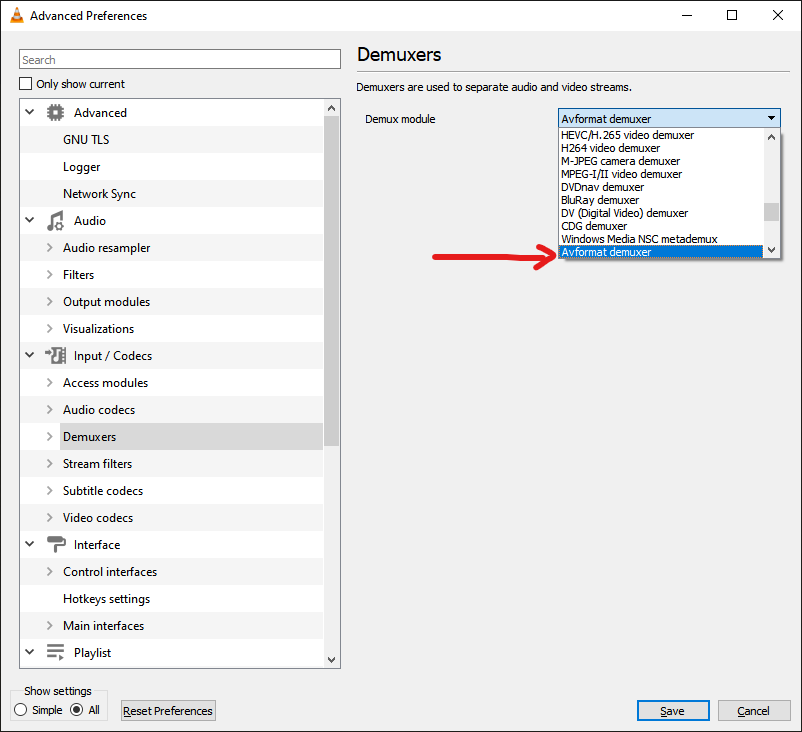The image size is (802, 732).
Task: Click the VLC cone icon in title bar
Action: click(x=17, y=16)
